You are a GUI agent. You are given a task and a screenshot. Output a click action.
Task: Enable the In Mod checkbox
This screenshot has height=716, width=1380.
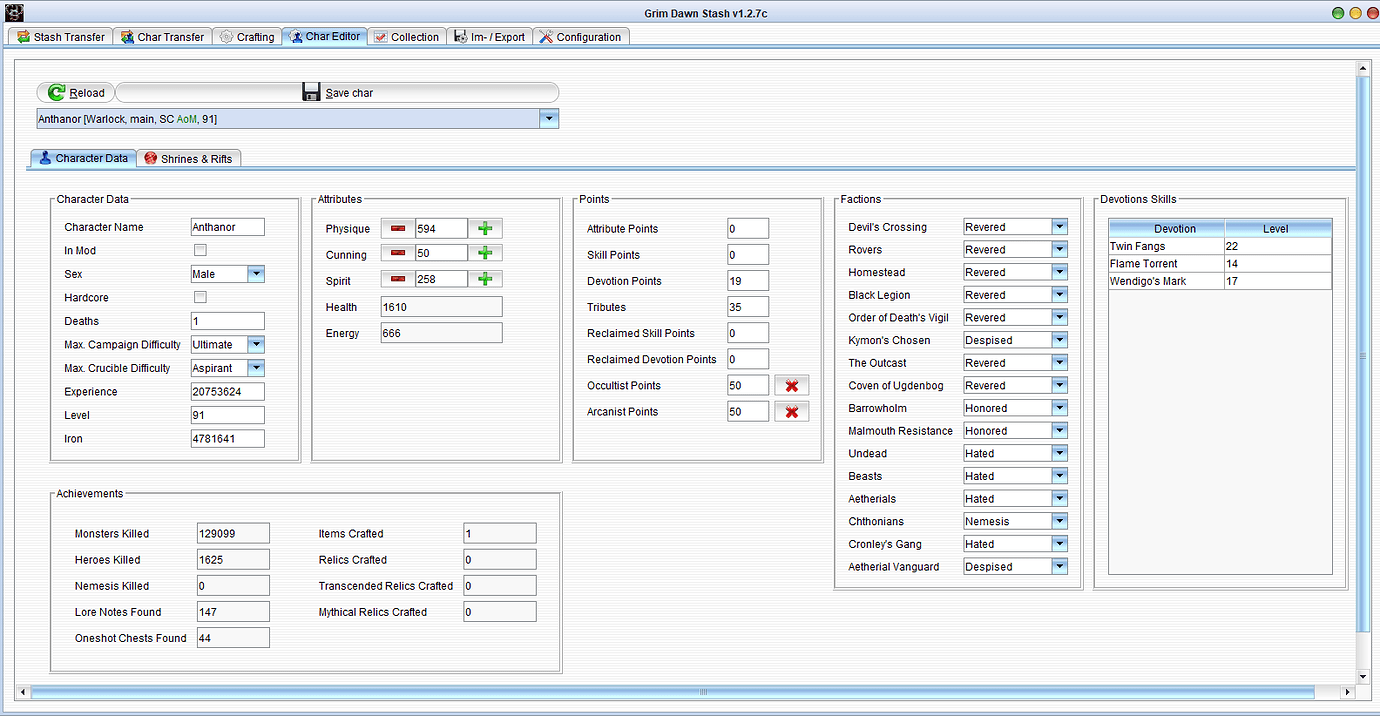click(199, 250)
